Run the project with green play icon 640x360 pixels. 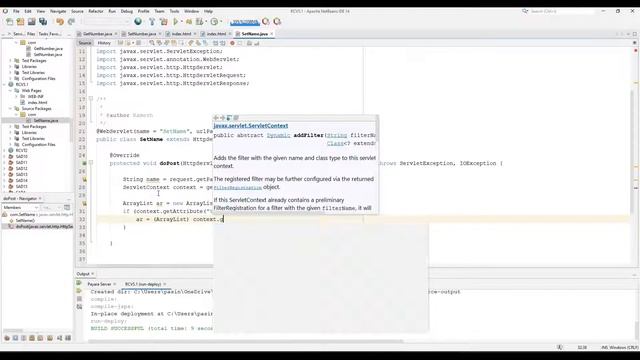pos(176,22)
